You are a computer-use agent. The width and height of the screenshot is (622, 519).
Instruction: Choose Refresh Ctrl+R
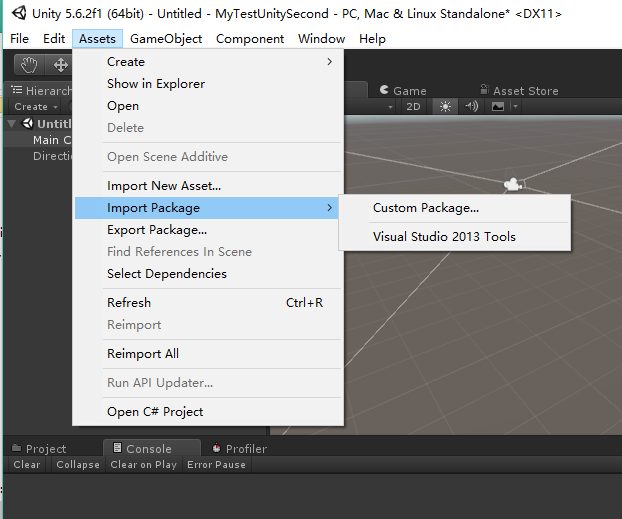click(x=208, y=303)
